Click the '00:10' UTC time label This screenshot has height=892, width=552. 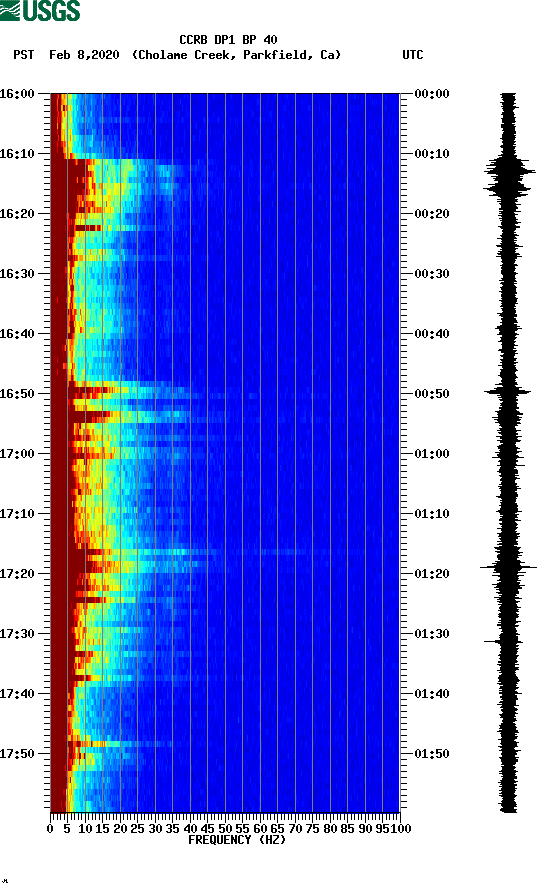coord(432,154)
